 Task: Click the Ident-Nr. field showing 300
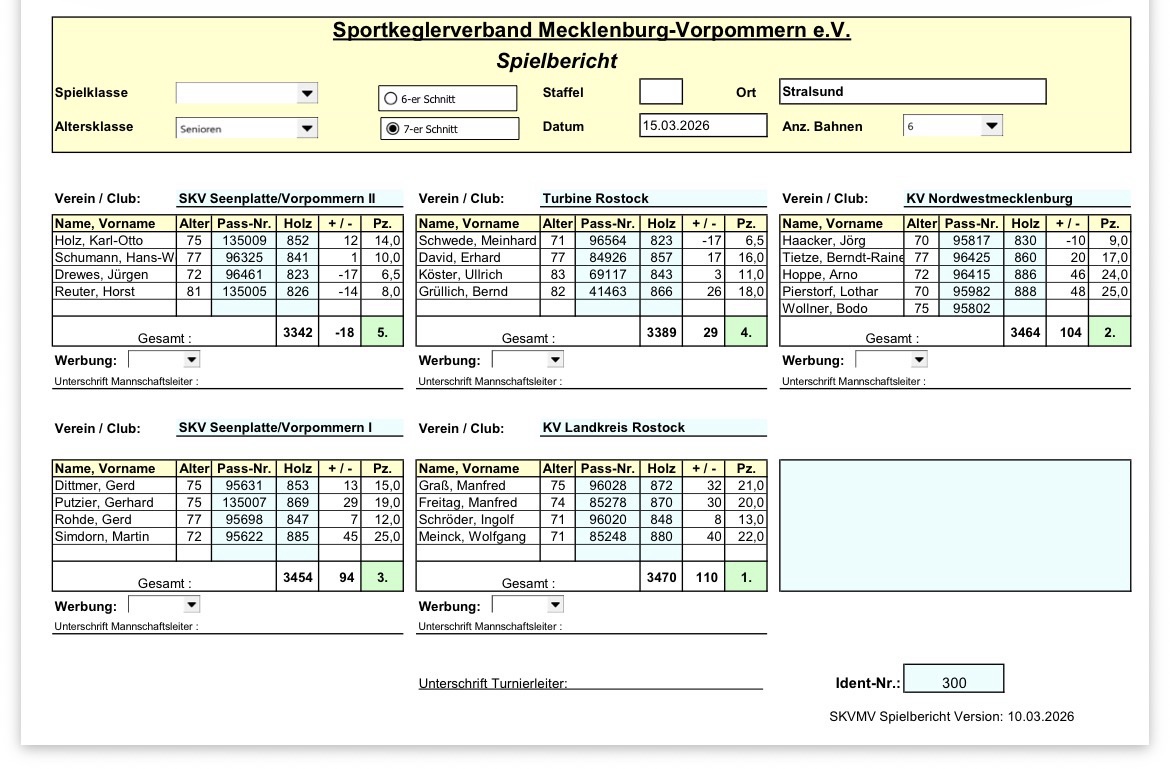[x=953, y=682]
